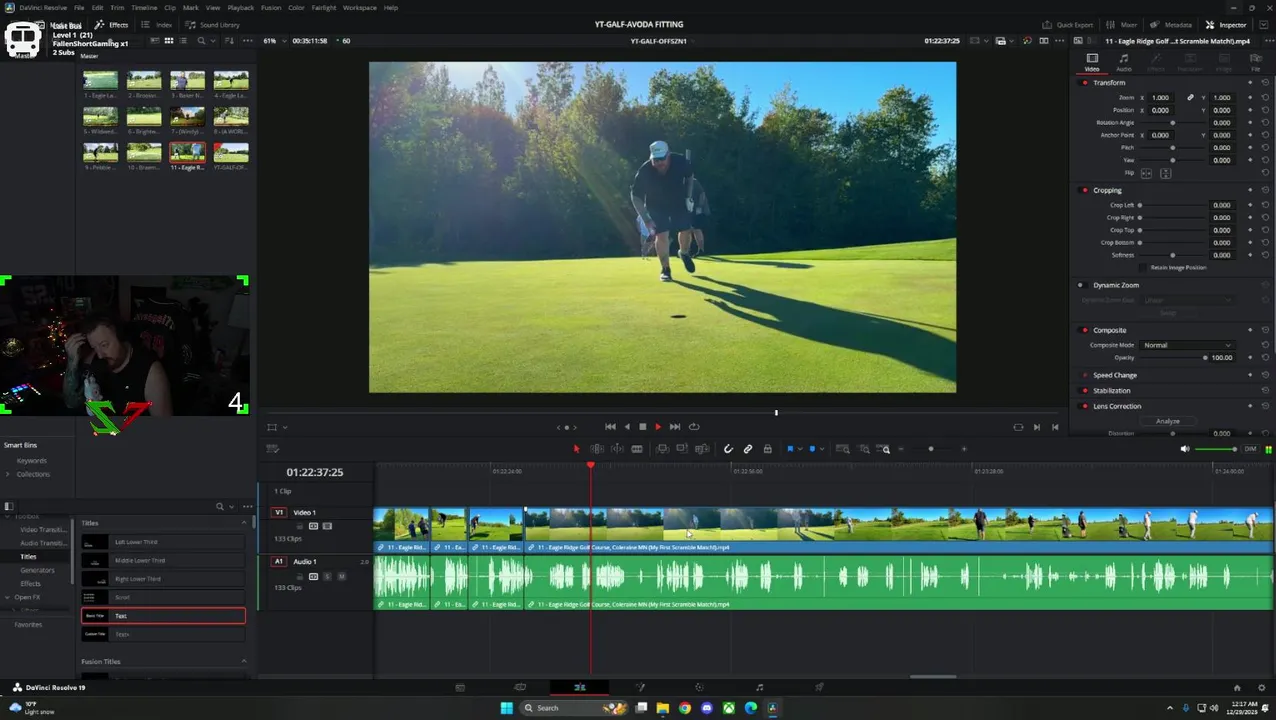Screen dimensions: 1276x720
Task: Toggle the Inspector panel button
Action: coord(1226,25)
